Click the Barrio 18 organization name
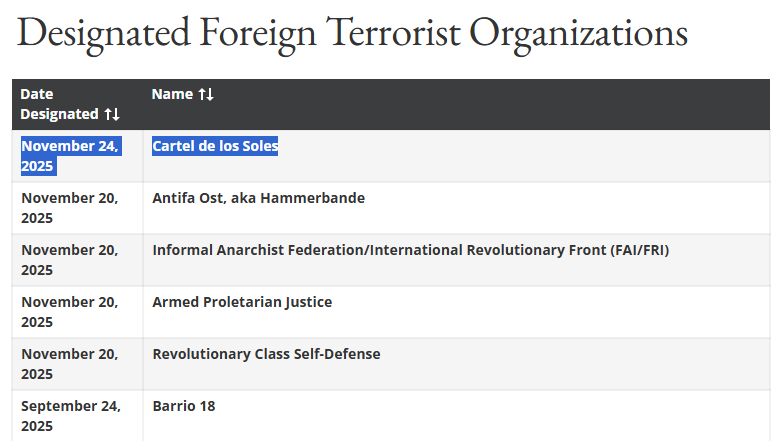Image resolution: width=783 pixels, height=441 pixels. [x=184, y=406]
